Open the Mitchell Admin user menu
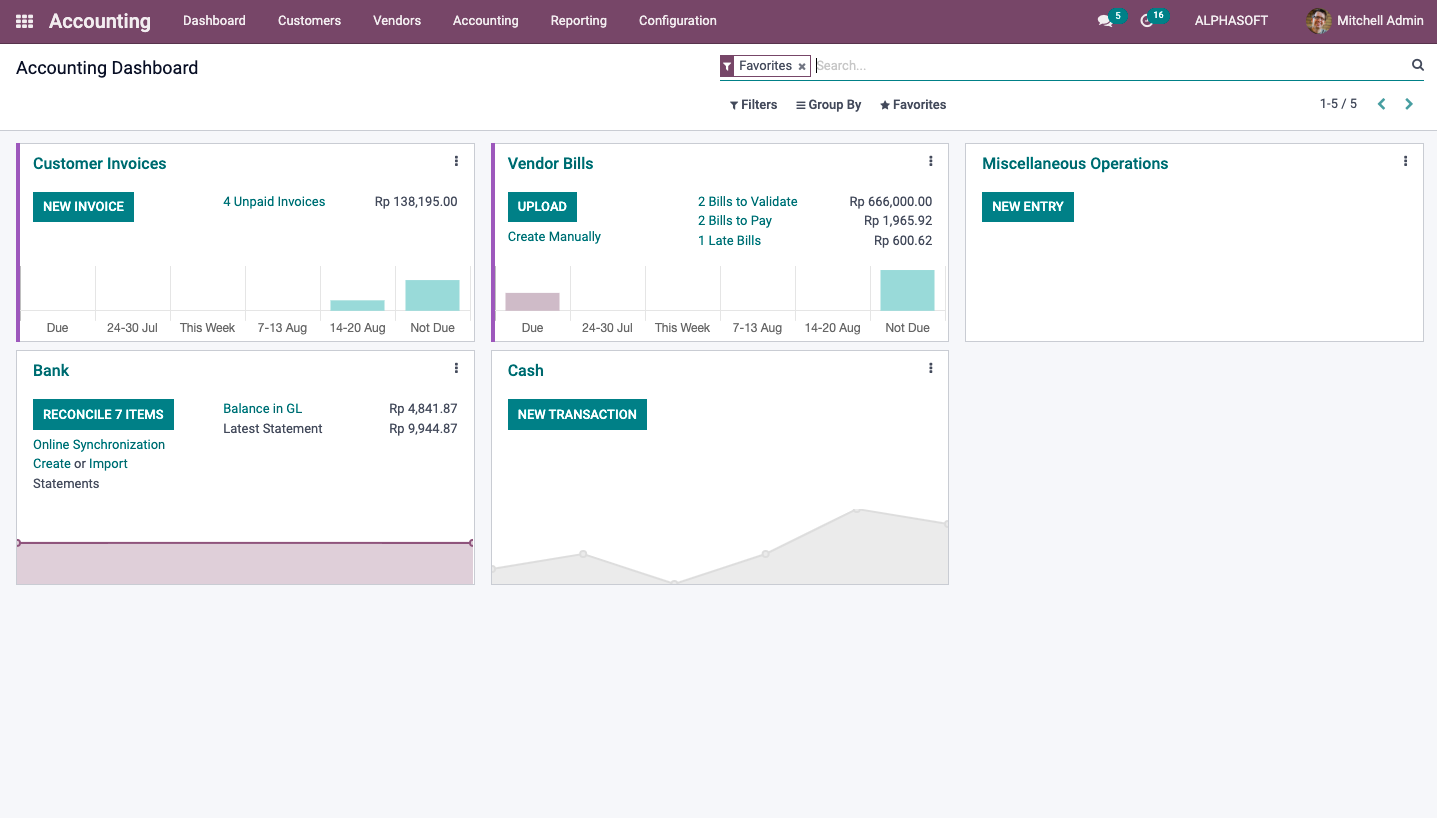Viewport: 1437px width, 818px height. click(x=1364, y=21)
